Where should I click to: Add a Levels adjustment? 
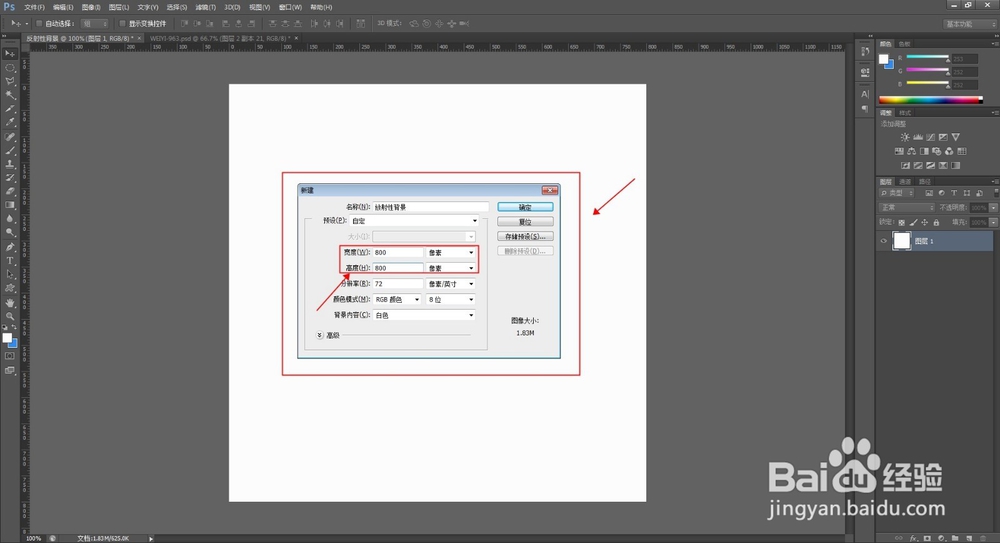click(x=918, y=137)
